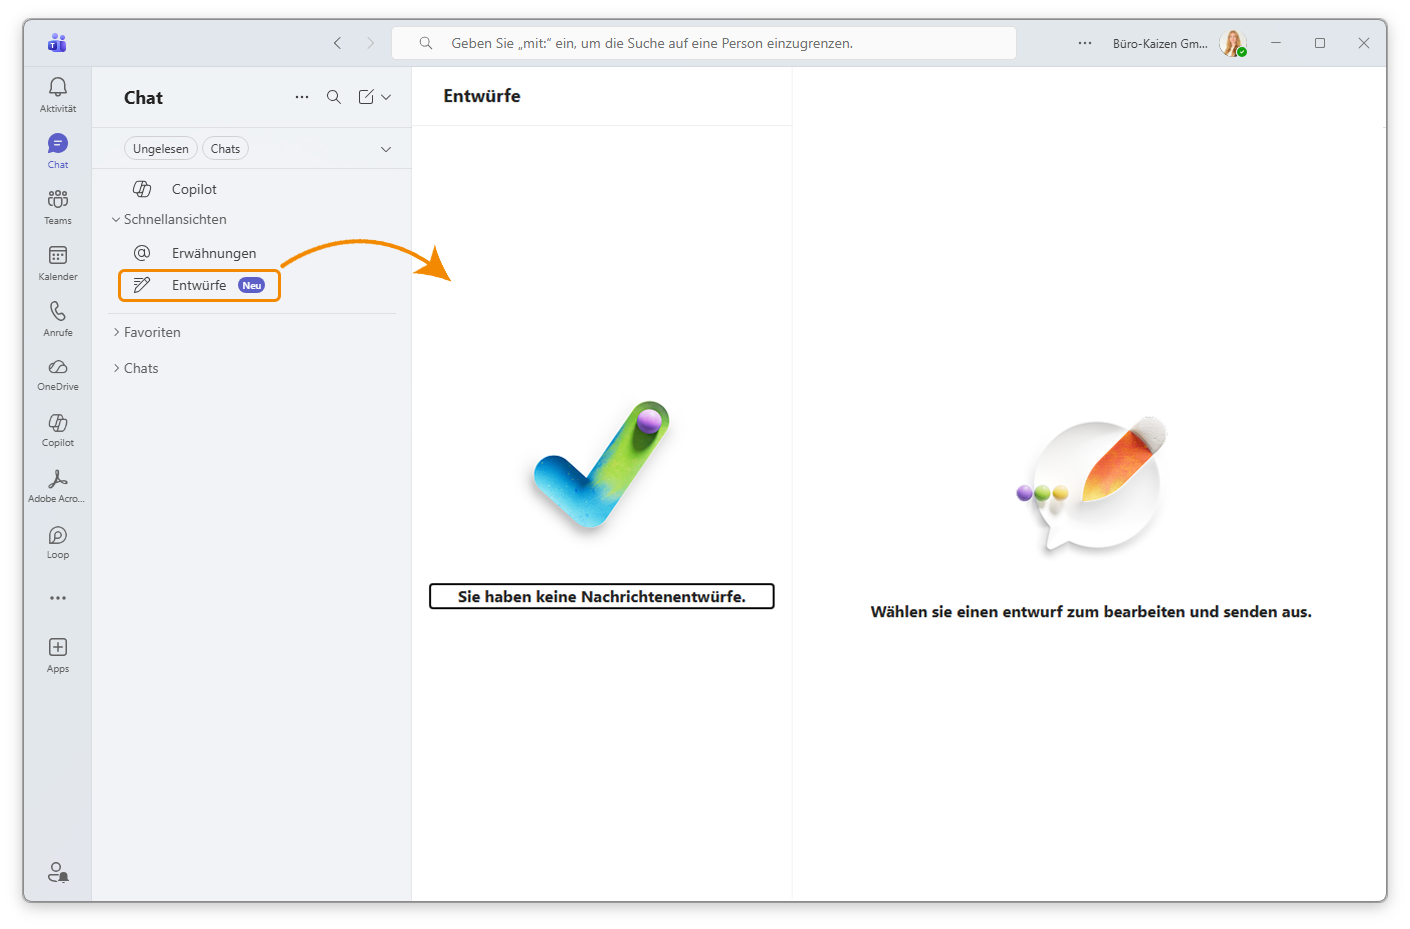Open the new chat dropdown arrow
The height and width of the screenshot is (929, 1410).
pyautogui.click(x=386, y=97)
